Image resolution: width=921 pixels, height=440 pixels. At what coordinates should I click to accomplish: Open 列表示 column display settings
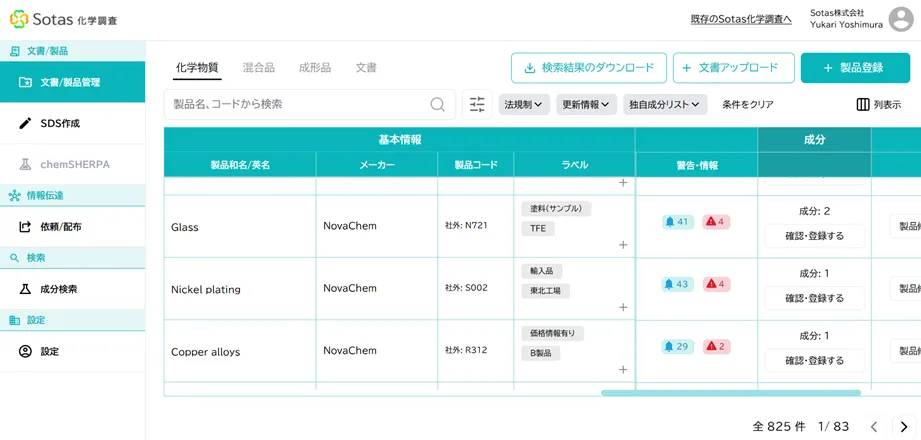click(879, 105)
